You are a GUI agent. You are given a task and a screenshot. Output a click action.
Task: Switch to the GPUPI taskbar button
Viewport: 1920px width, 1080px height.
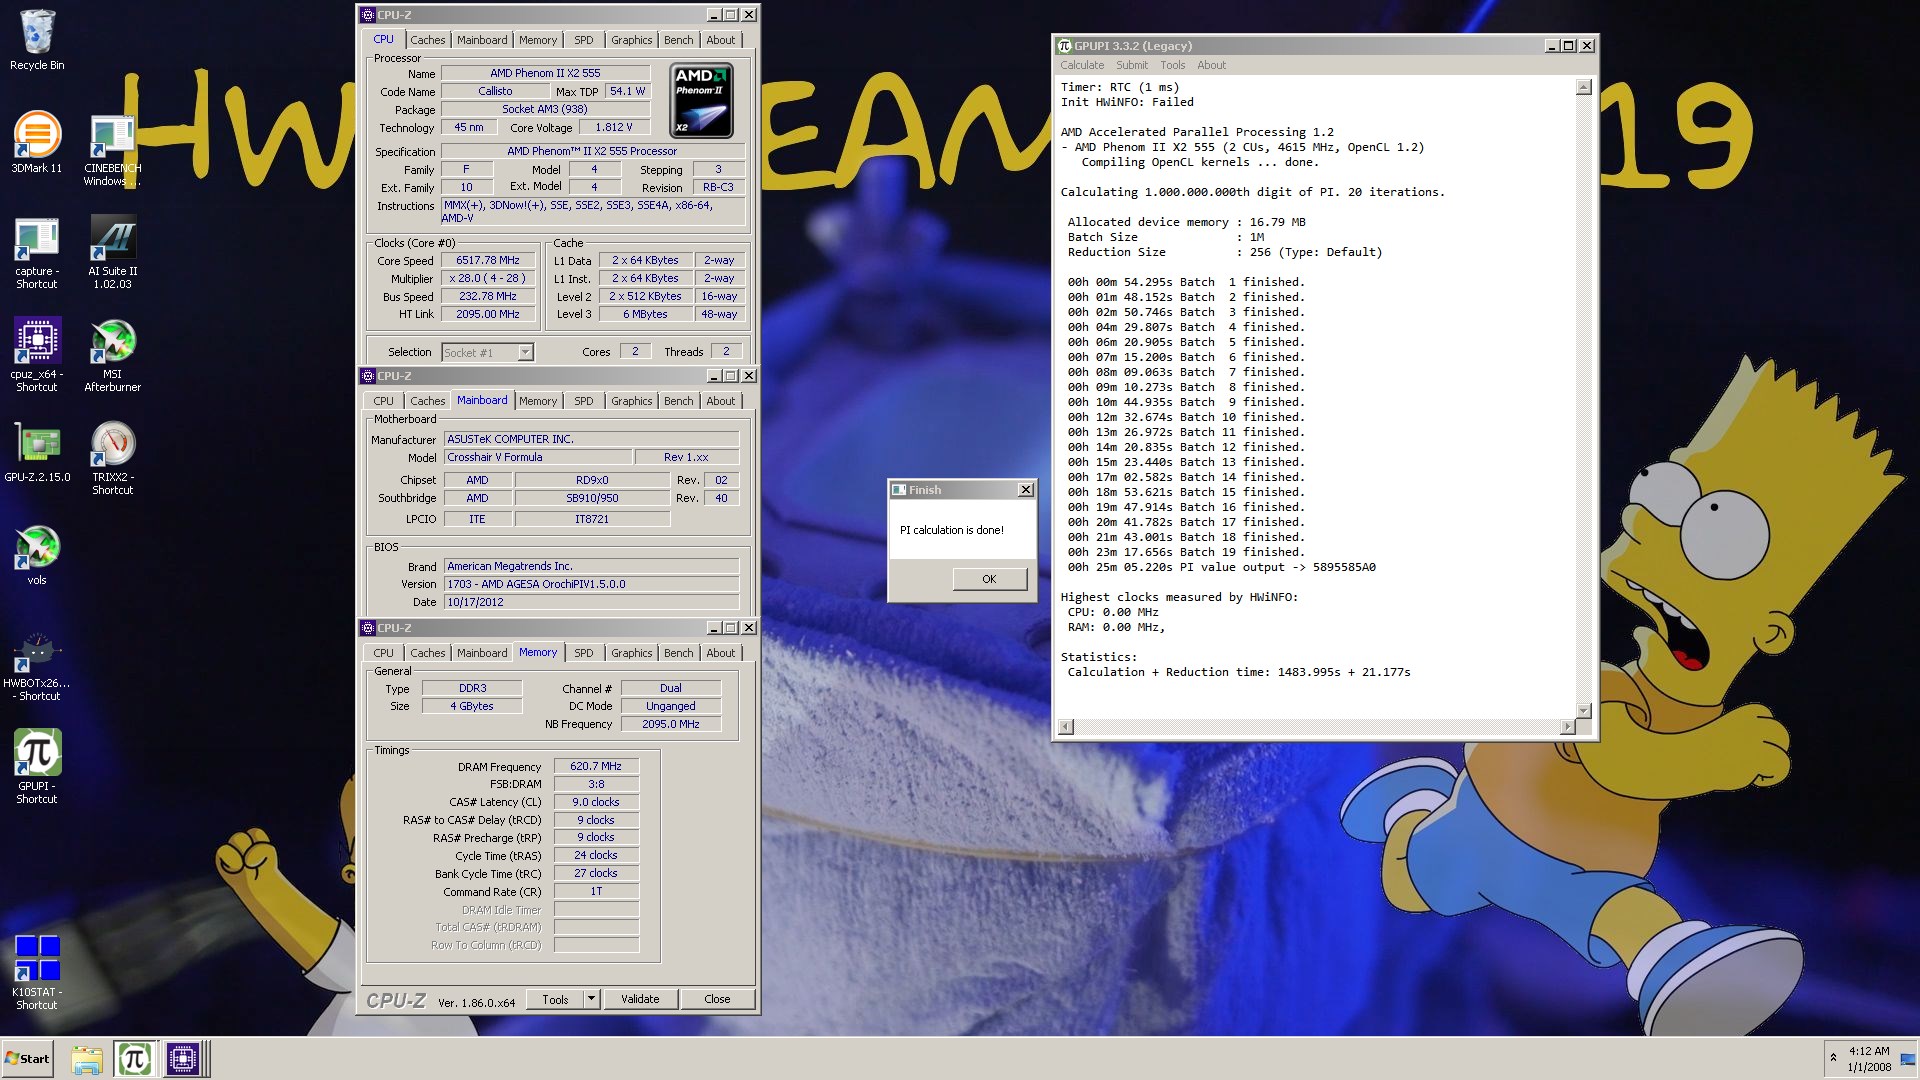[134, 1059]
